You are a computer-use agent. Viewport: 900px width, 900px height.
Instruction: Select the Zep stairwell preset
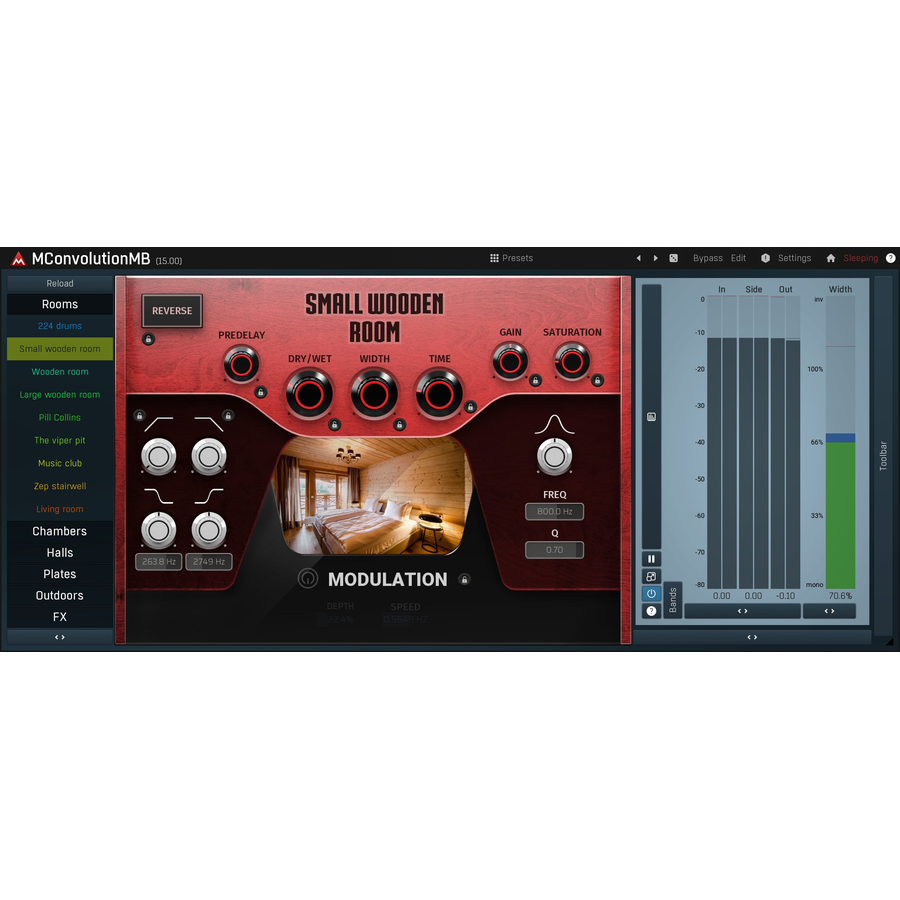(60, 486)
